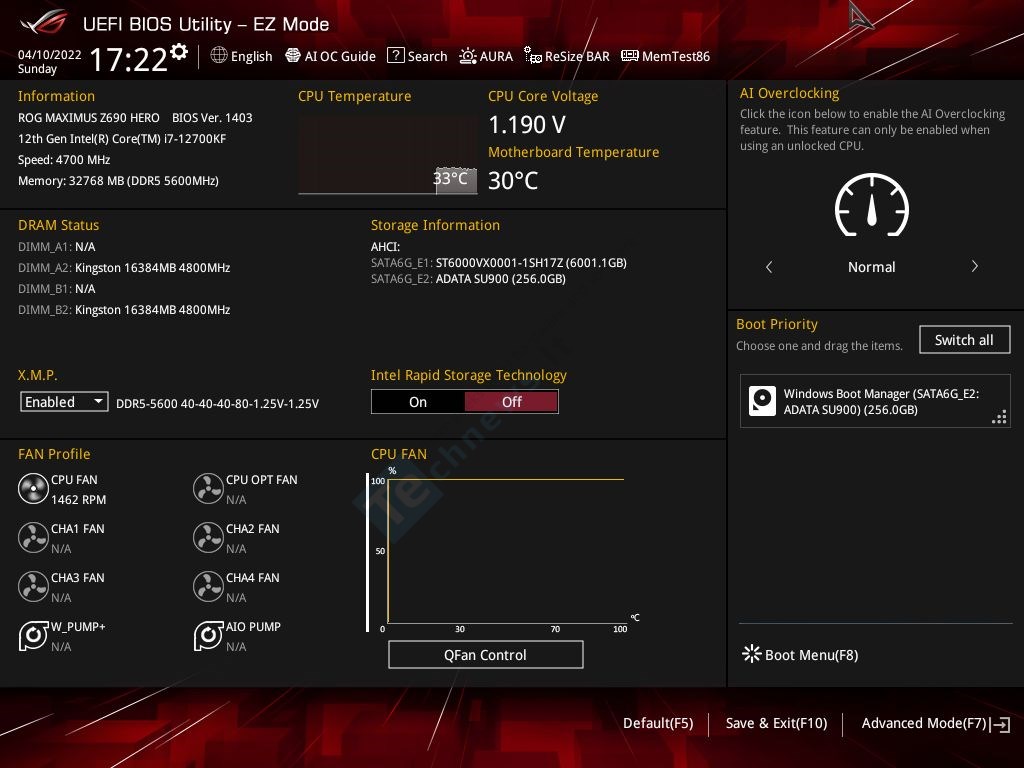
Task: Click the drag handle dots on boot entry
Action: pyautogui.click(x=999, y=417)
